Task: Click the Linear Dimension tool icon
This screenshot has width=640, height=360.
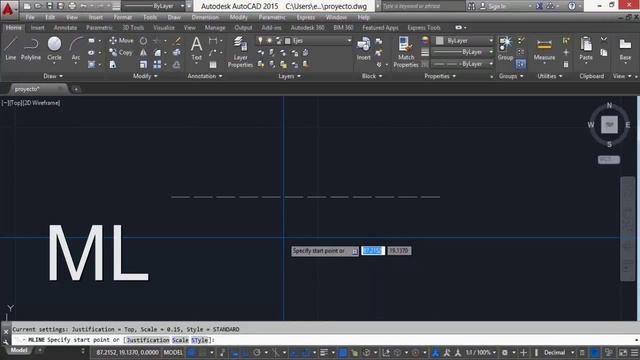Action: [213, 41]
